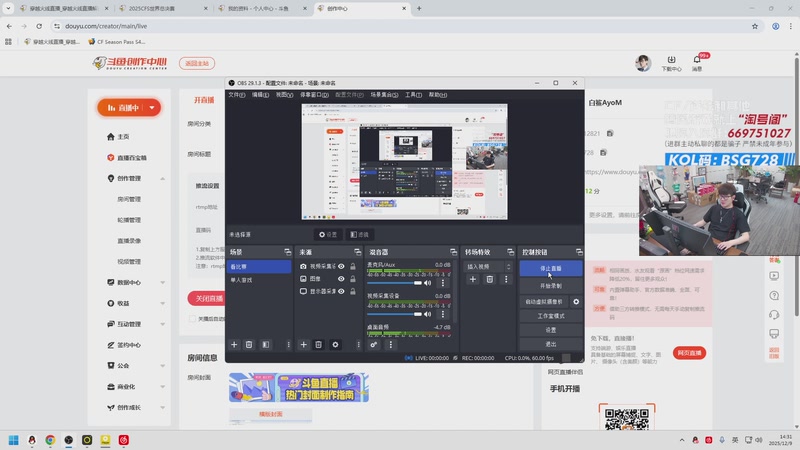Open 编辑 menu in OBS menu bar
Screen dimensions: 800x450
(260, 95)
